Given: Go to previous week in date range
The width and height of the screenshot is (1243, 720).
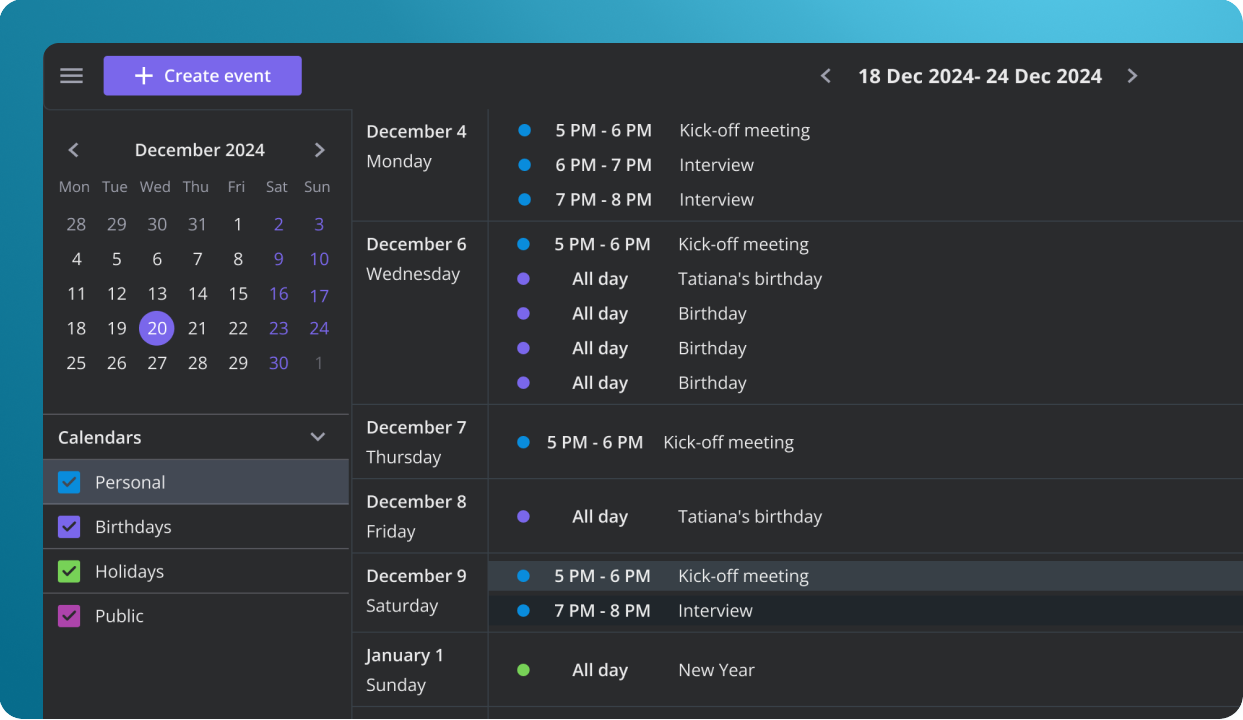Looking at the screenshot, I should coord(826,76).
